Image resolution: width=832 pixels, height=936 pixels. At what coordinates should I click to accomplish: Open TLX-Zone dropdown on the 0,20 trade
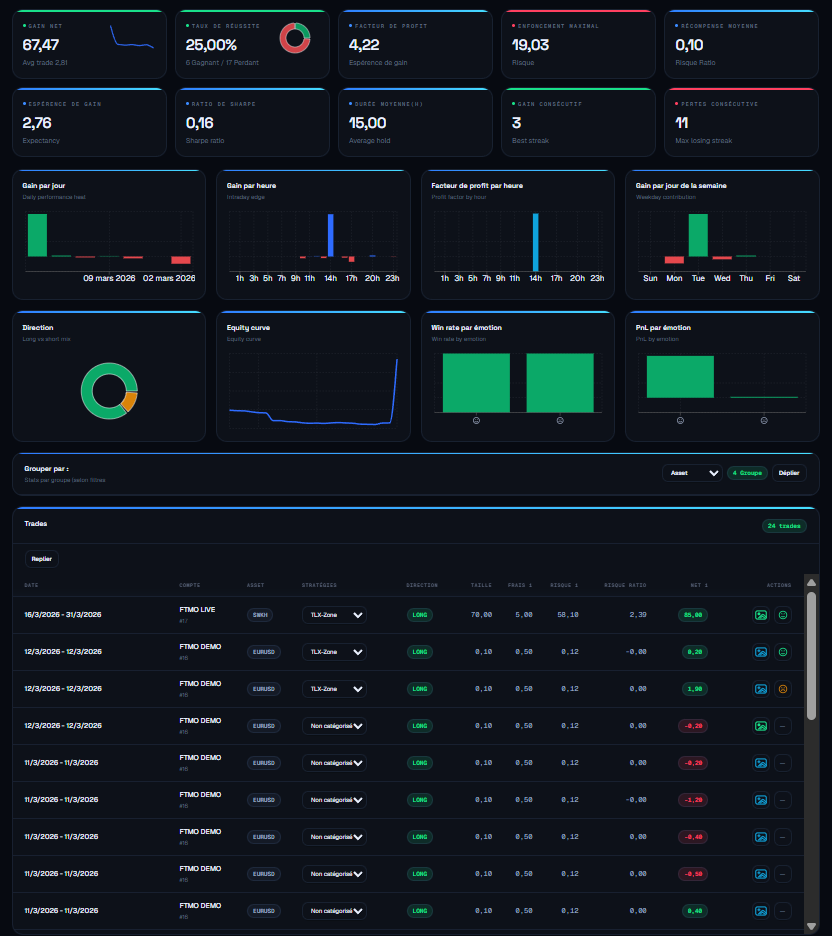pyautogui.click(x=334, y=652)
